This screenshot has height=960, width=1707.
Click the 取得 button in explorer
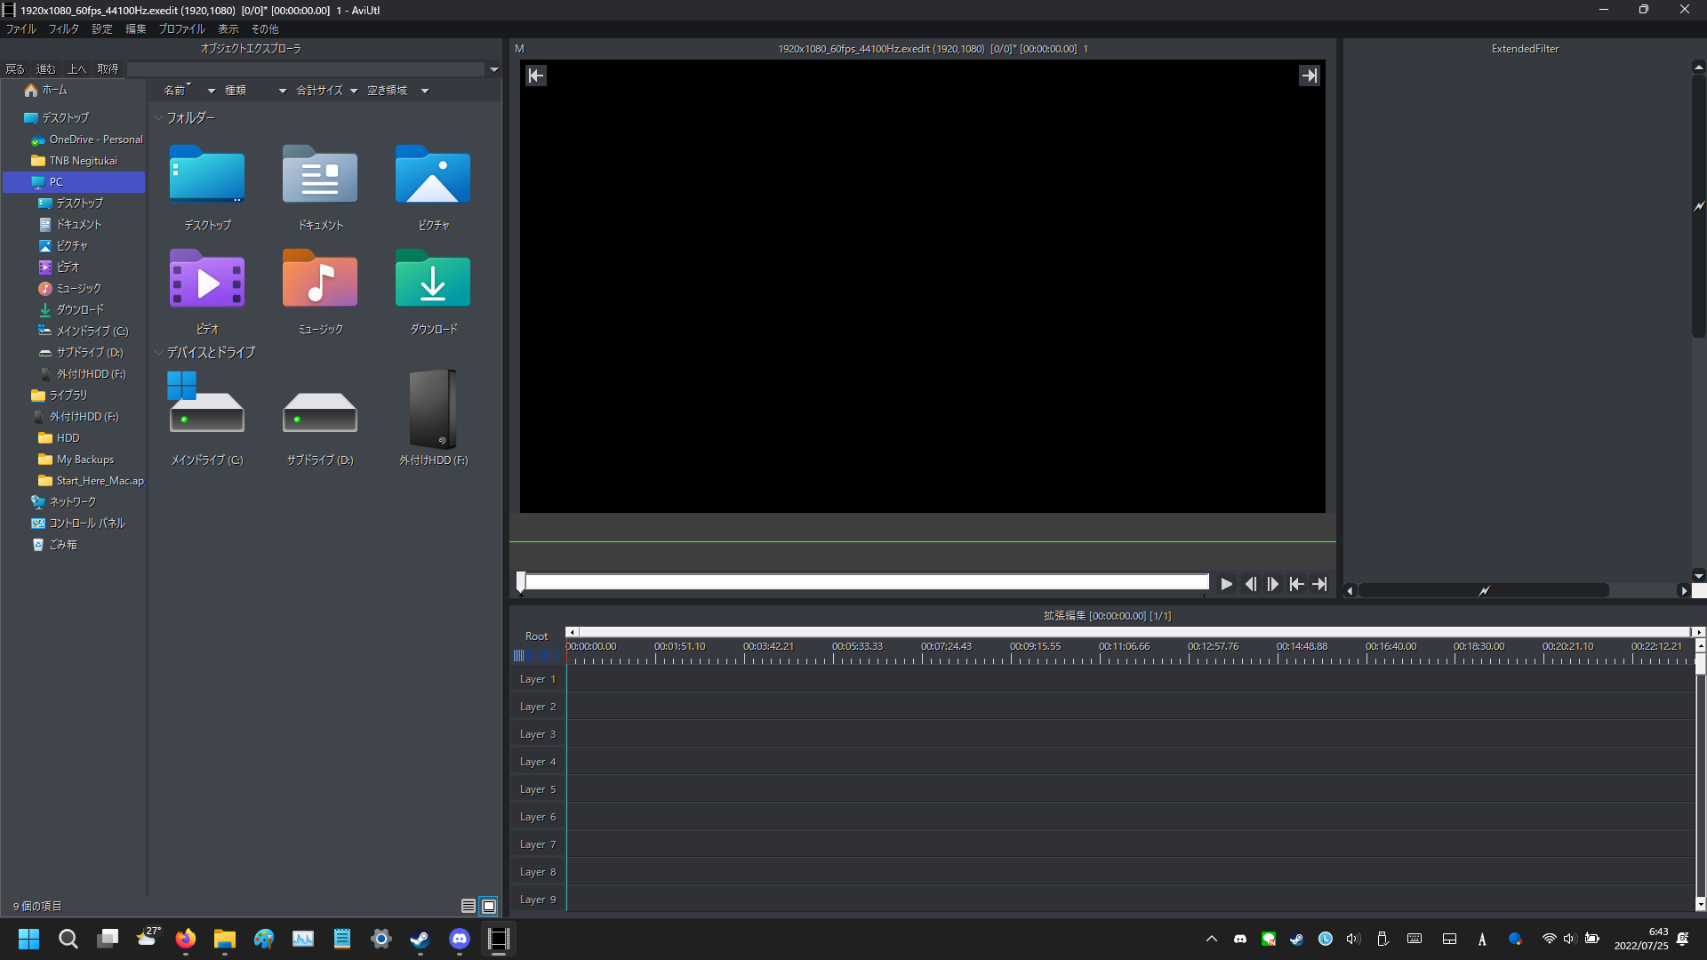(x=108, y=69)
